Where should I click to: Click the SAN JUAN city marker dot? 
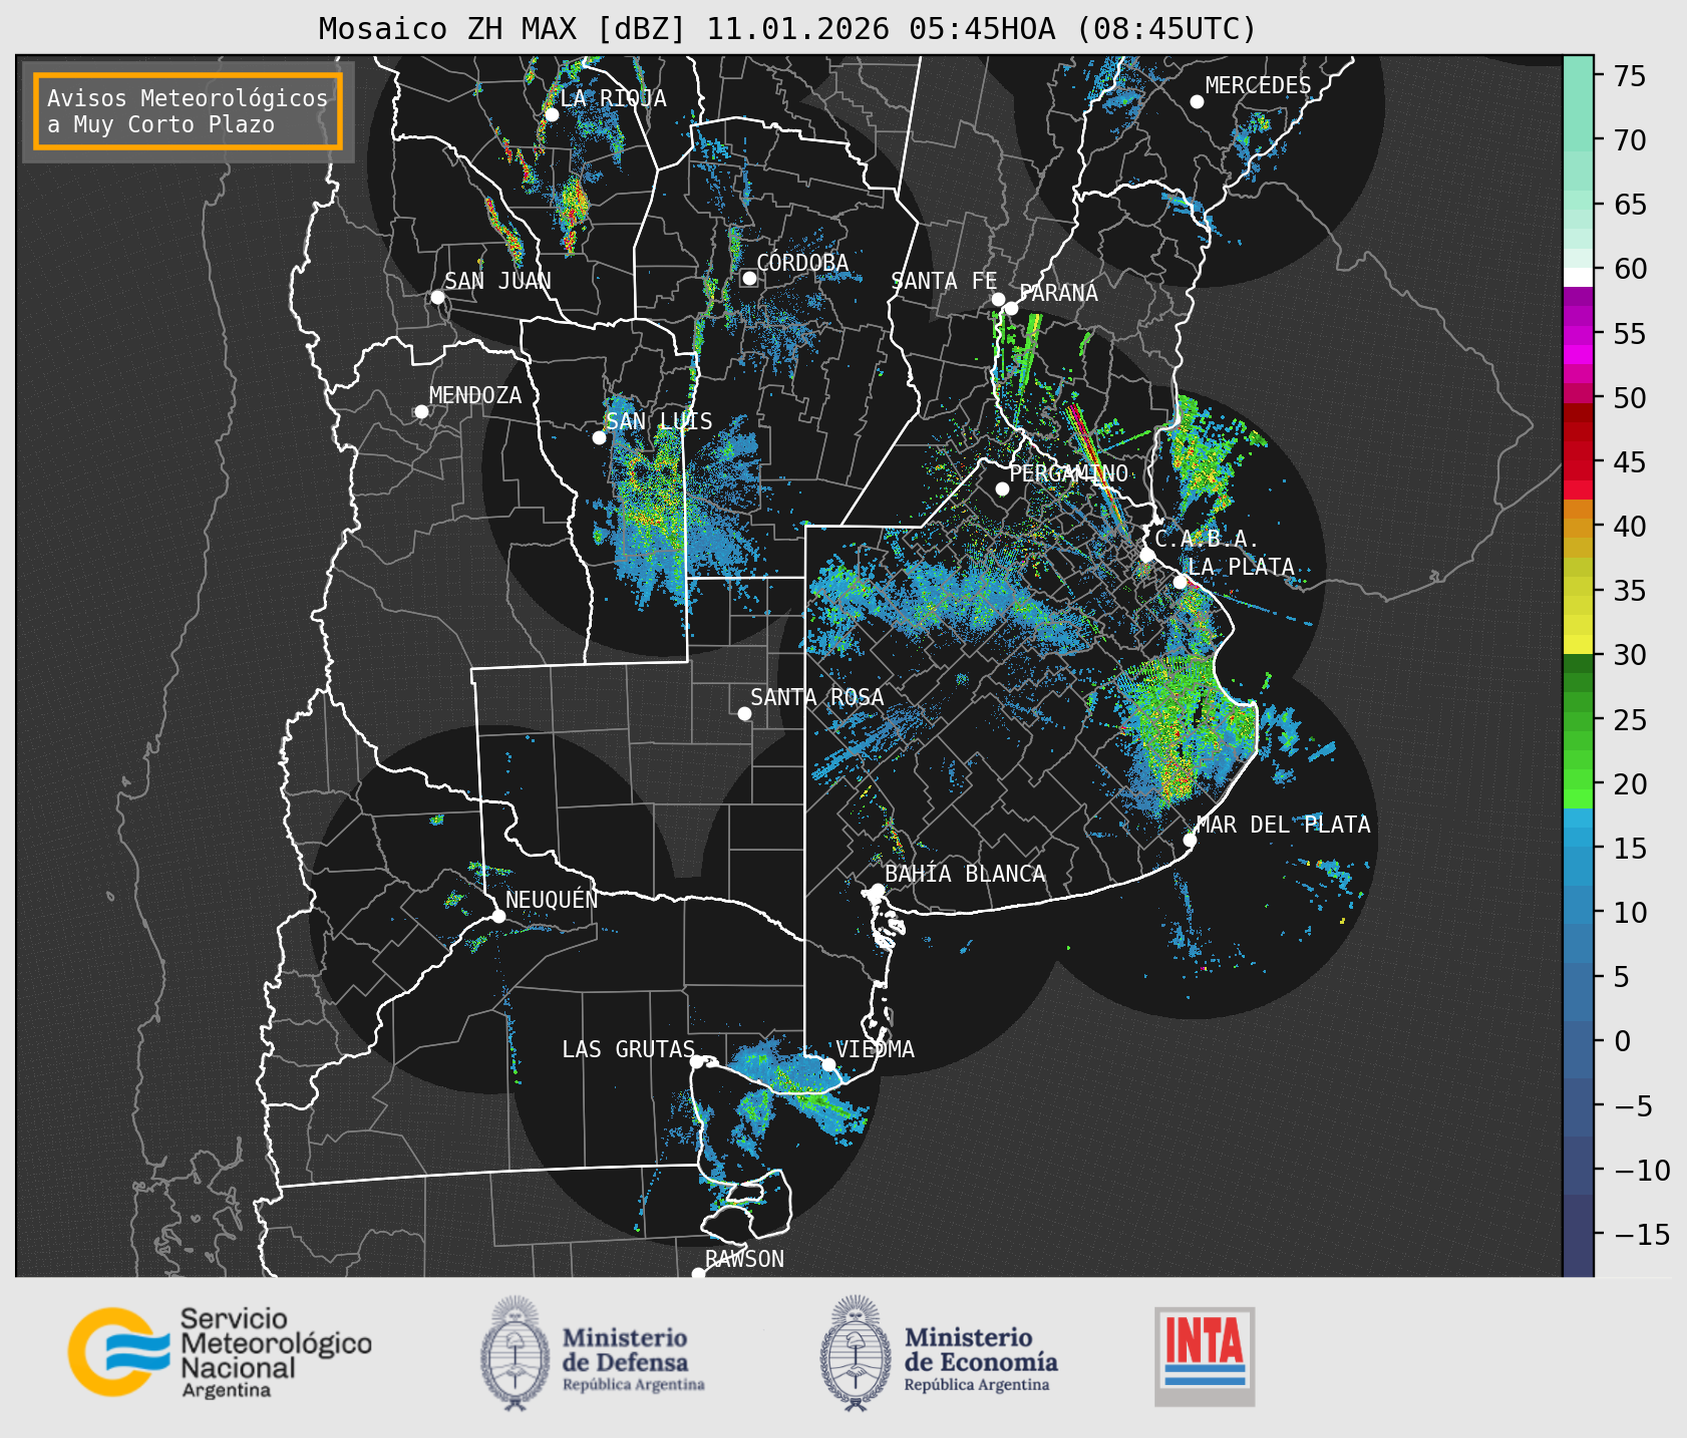coord(437,297)
